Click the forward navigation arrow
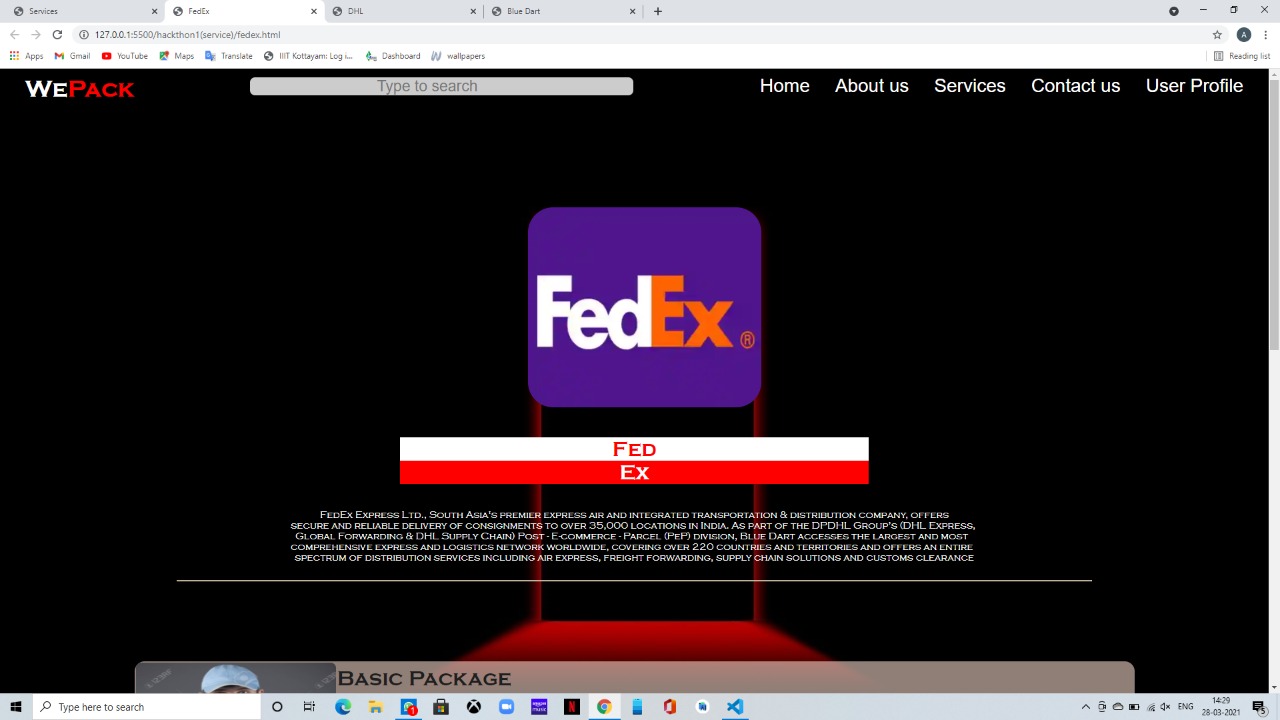 click(x=36, y=34)
